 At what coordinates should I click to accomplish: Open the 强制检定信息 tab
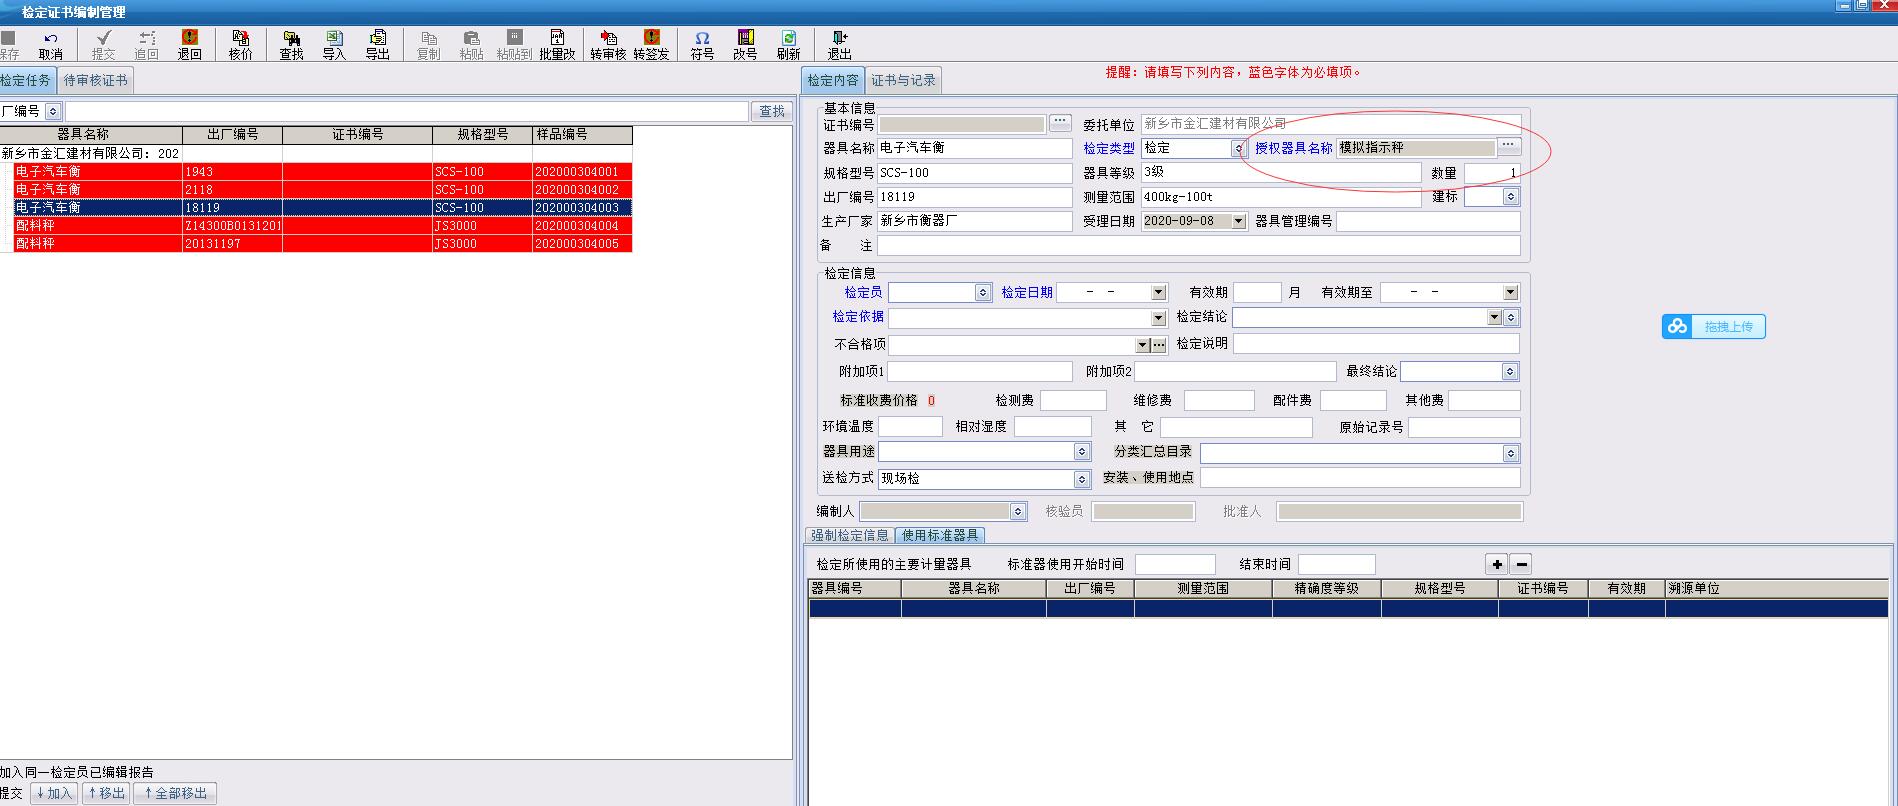point(849,535)
